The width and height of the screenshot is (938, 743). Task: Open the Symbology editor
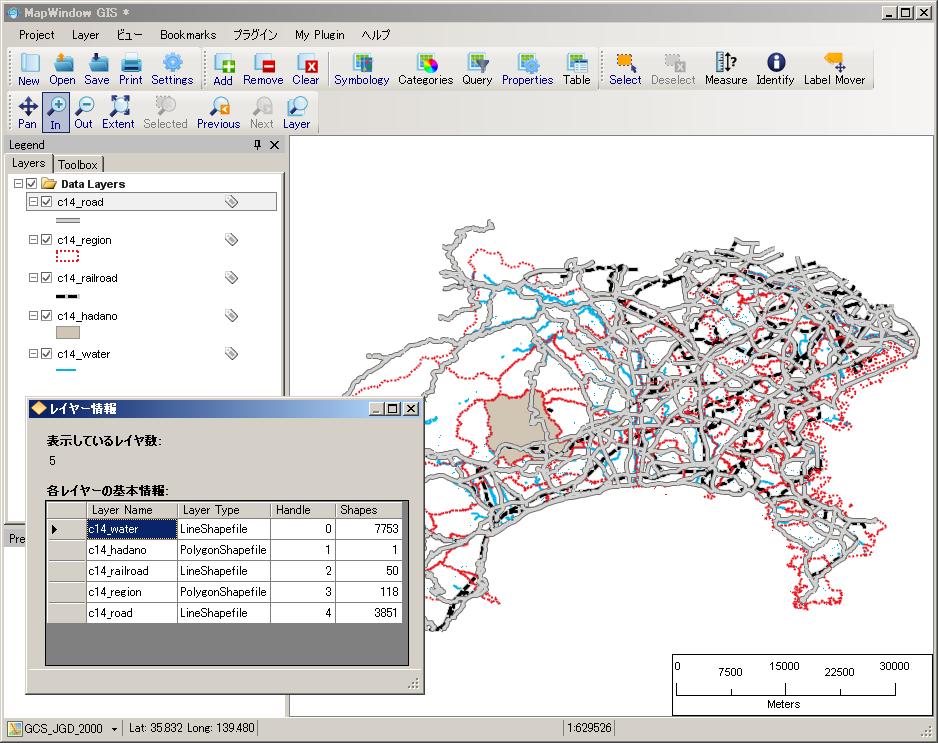coord(361,68)
